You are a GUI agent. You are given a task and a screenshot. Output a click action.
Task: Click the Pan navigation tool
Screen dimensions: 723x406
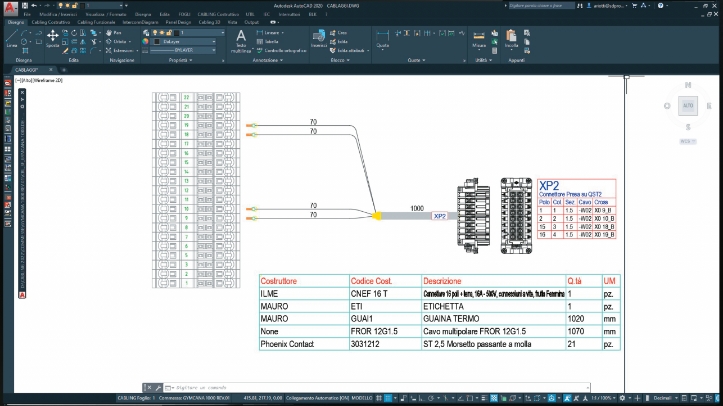click(113, 33)
